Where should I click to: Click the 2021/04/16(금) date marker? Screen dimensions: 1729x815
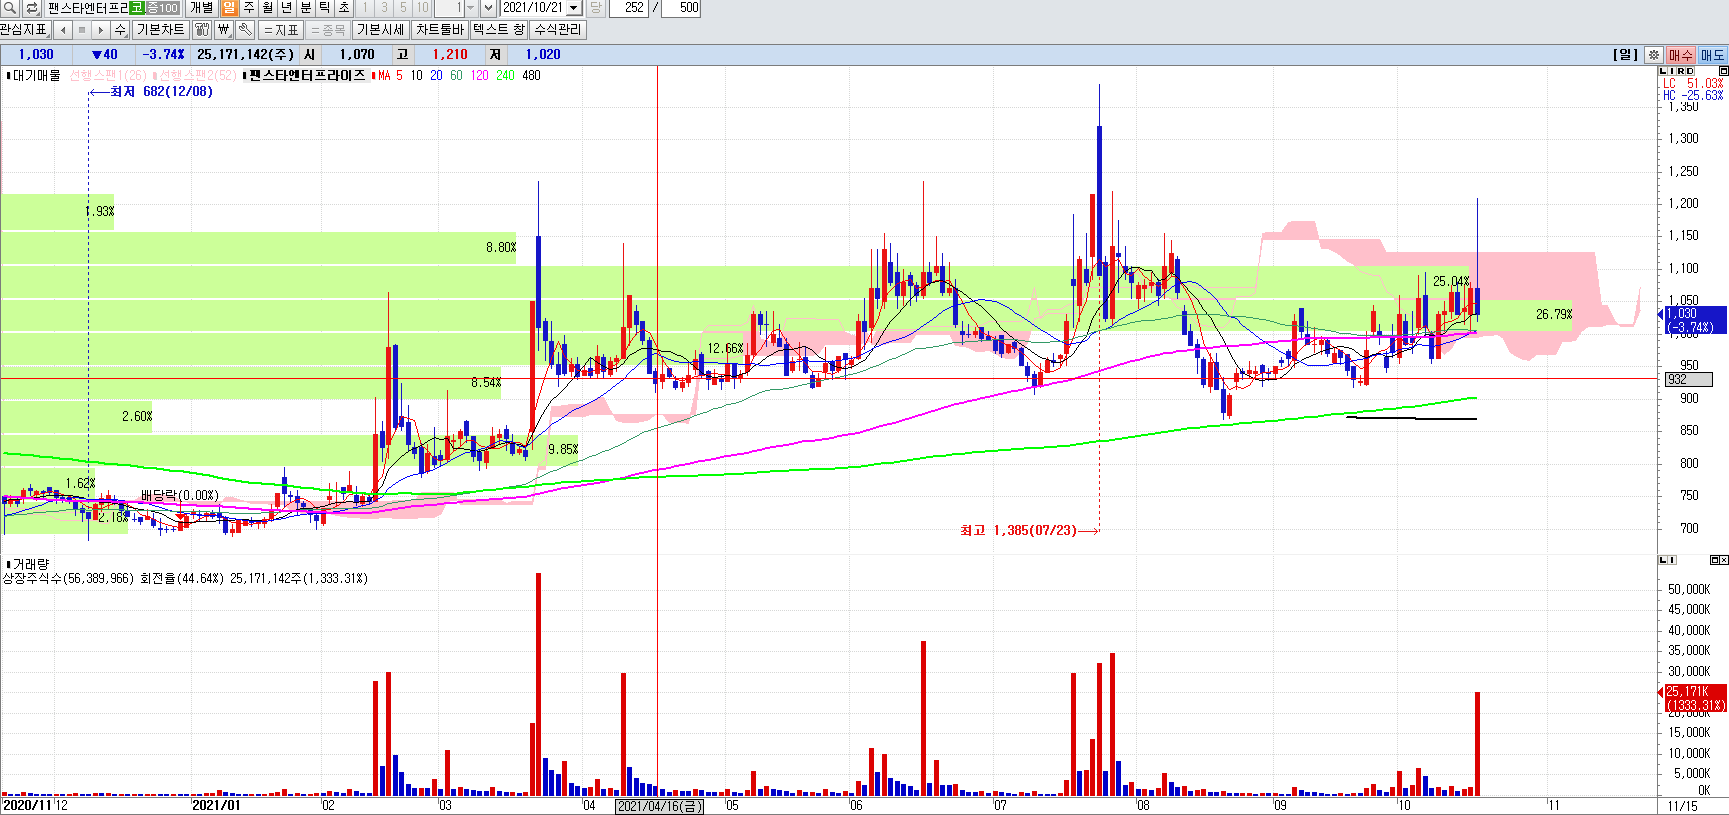659,806
